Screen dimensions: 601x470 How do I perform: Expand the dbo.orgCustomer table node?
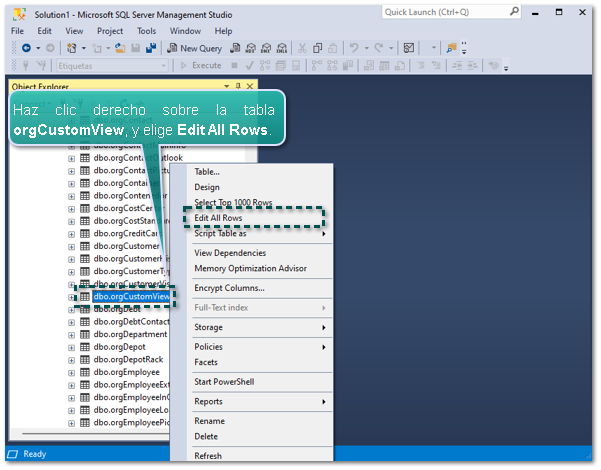click(71, 246)
